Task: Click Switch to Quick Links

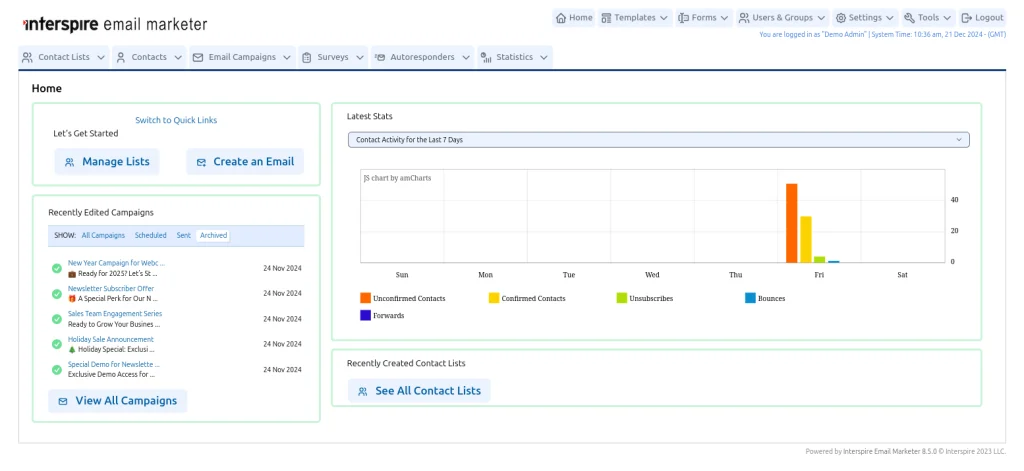Action: click(x=176, y=120)
